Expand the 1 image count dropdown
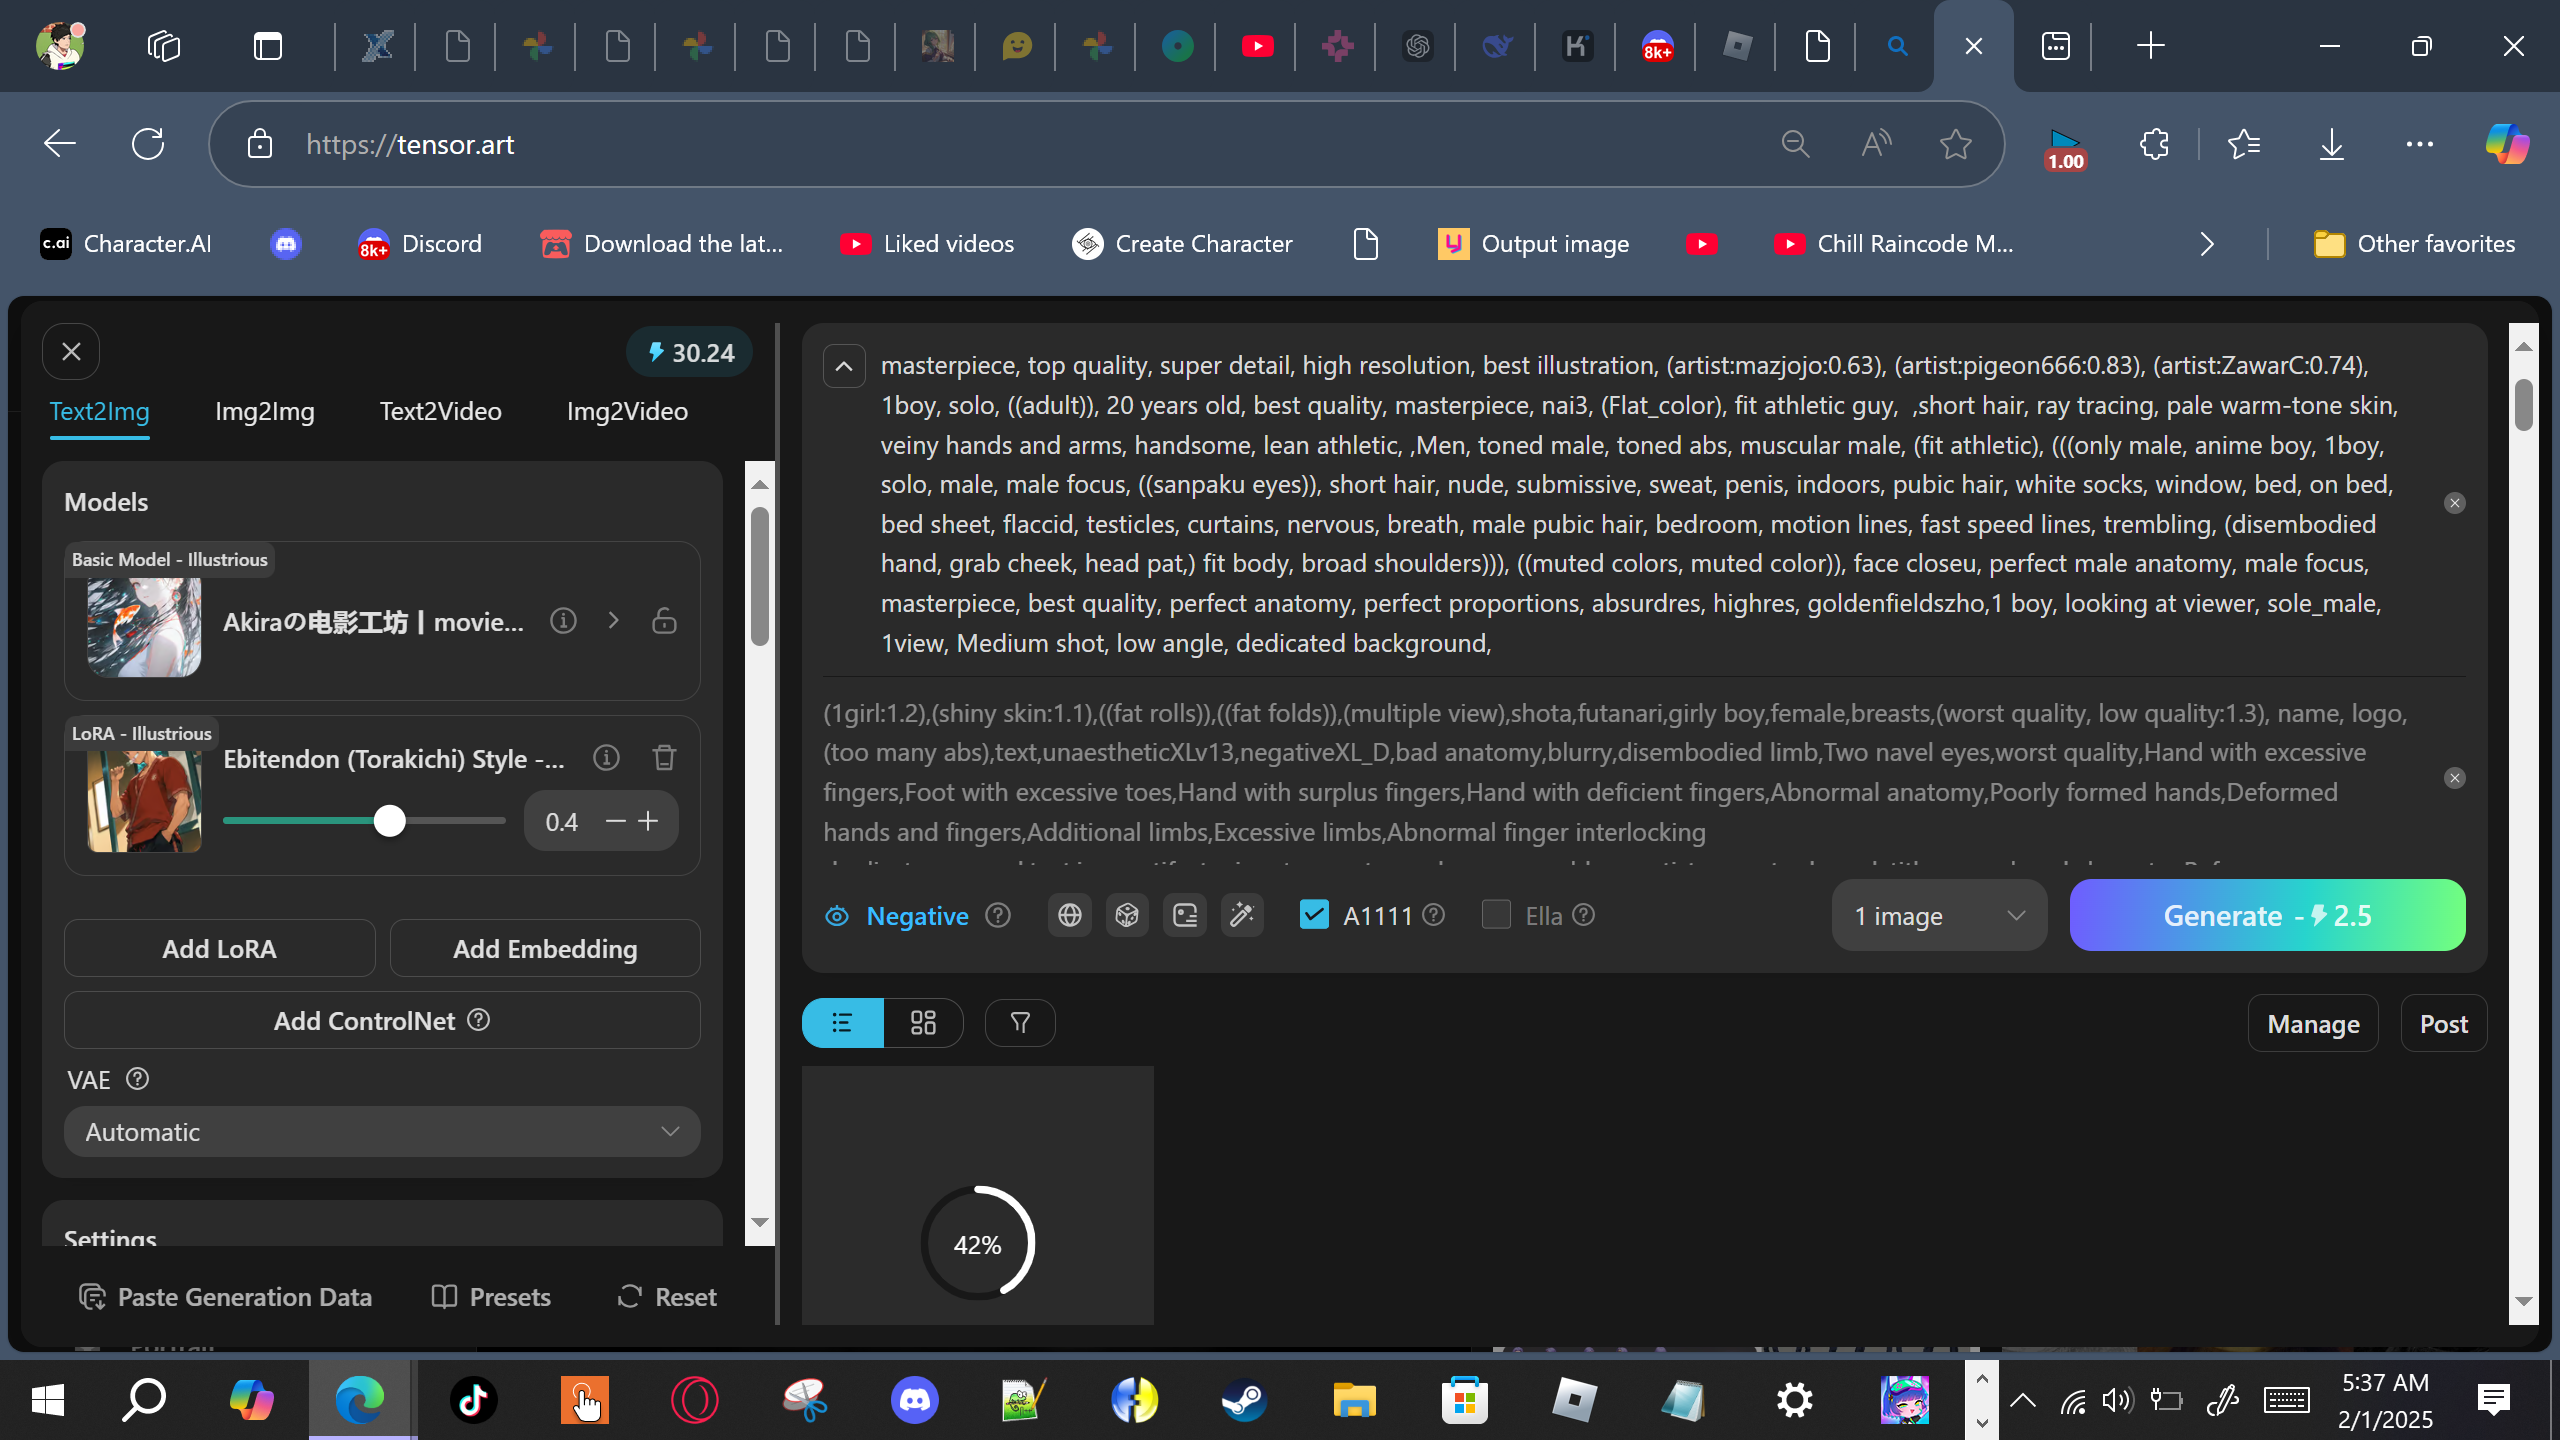 1938,916
